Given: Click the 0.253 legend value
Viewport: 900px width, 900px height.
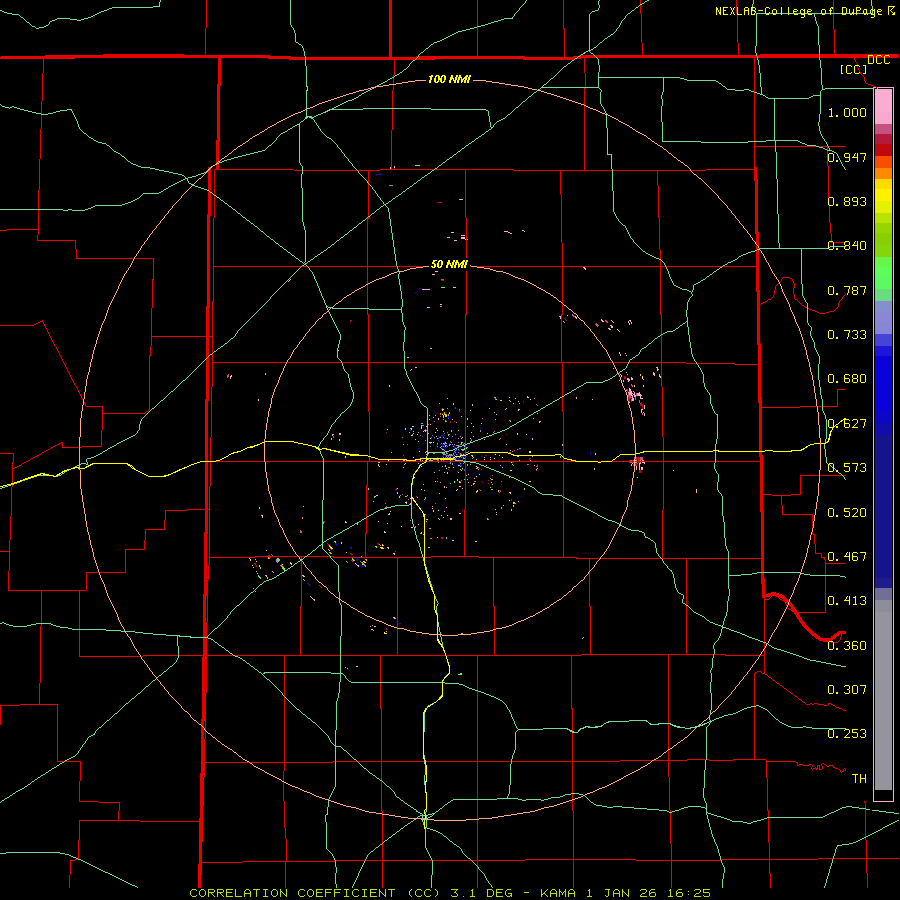Looking at the screenshot, I should (x=847, y=734).
